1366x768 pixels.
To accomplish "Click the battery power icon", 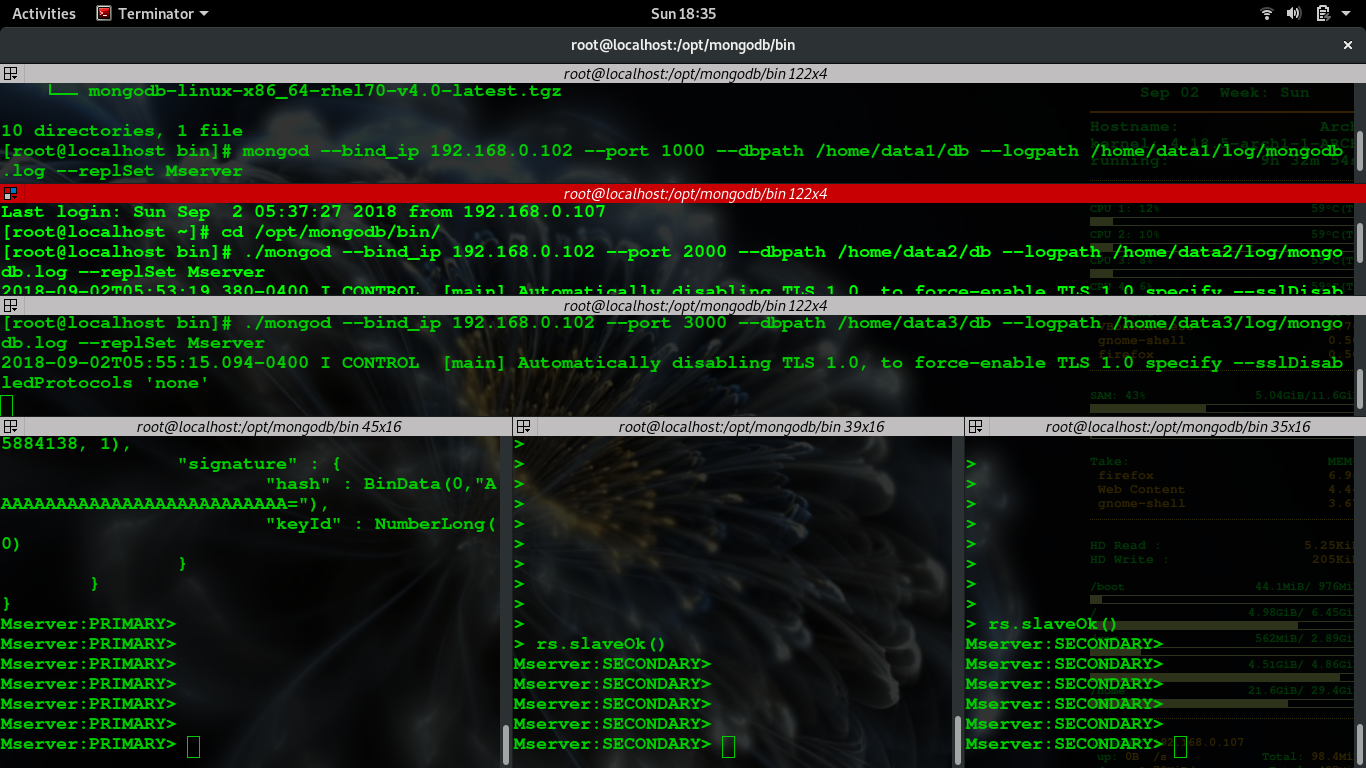I will (1323, 14).
